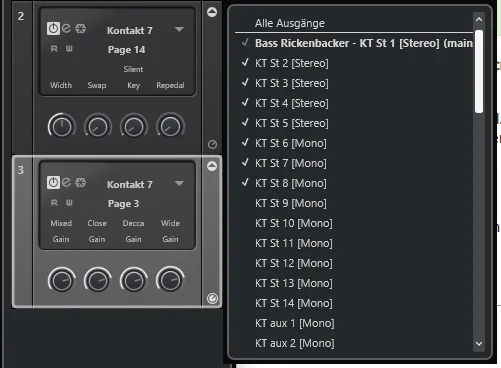501x368 pixels.
Task: Activate KT St 11 [Mono] output
Action: click(x=354, y=243)
